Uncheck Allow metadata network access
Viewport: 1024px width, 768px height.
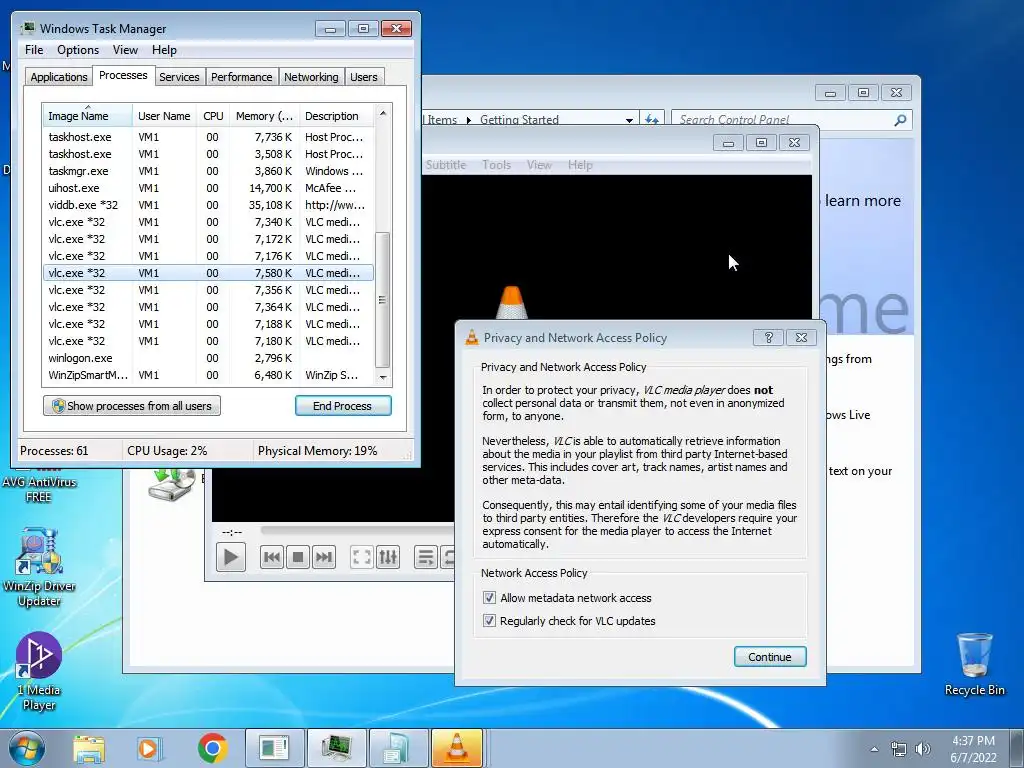click(489, 598)
